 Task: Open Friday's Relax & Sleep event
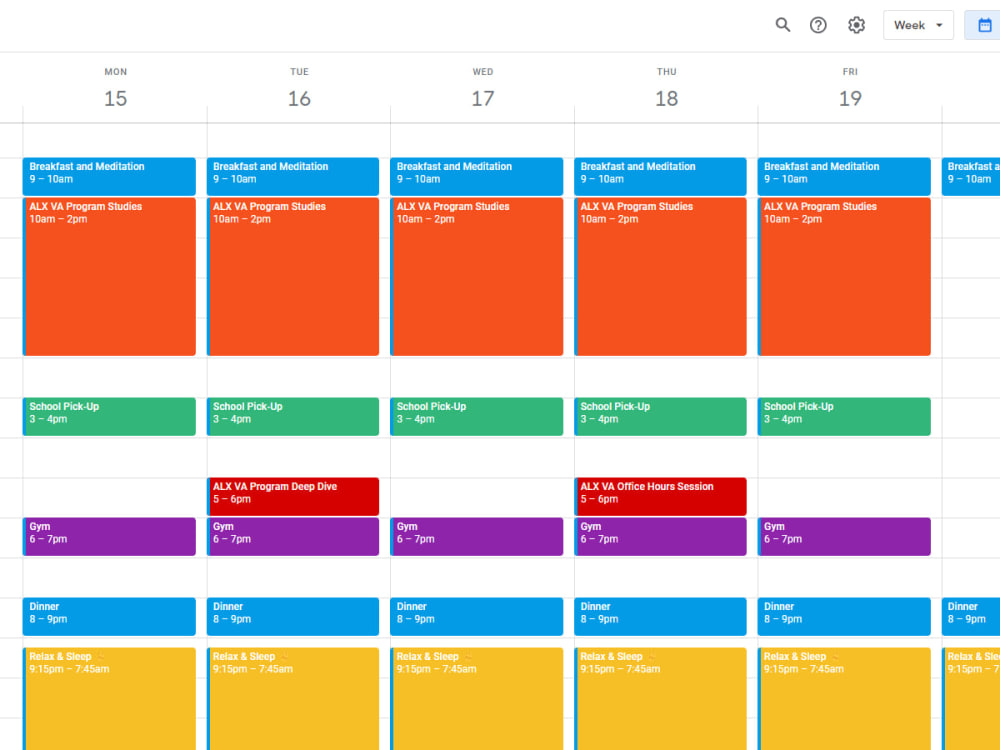844,699
